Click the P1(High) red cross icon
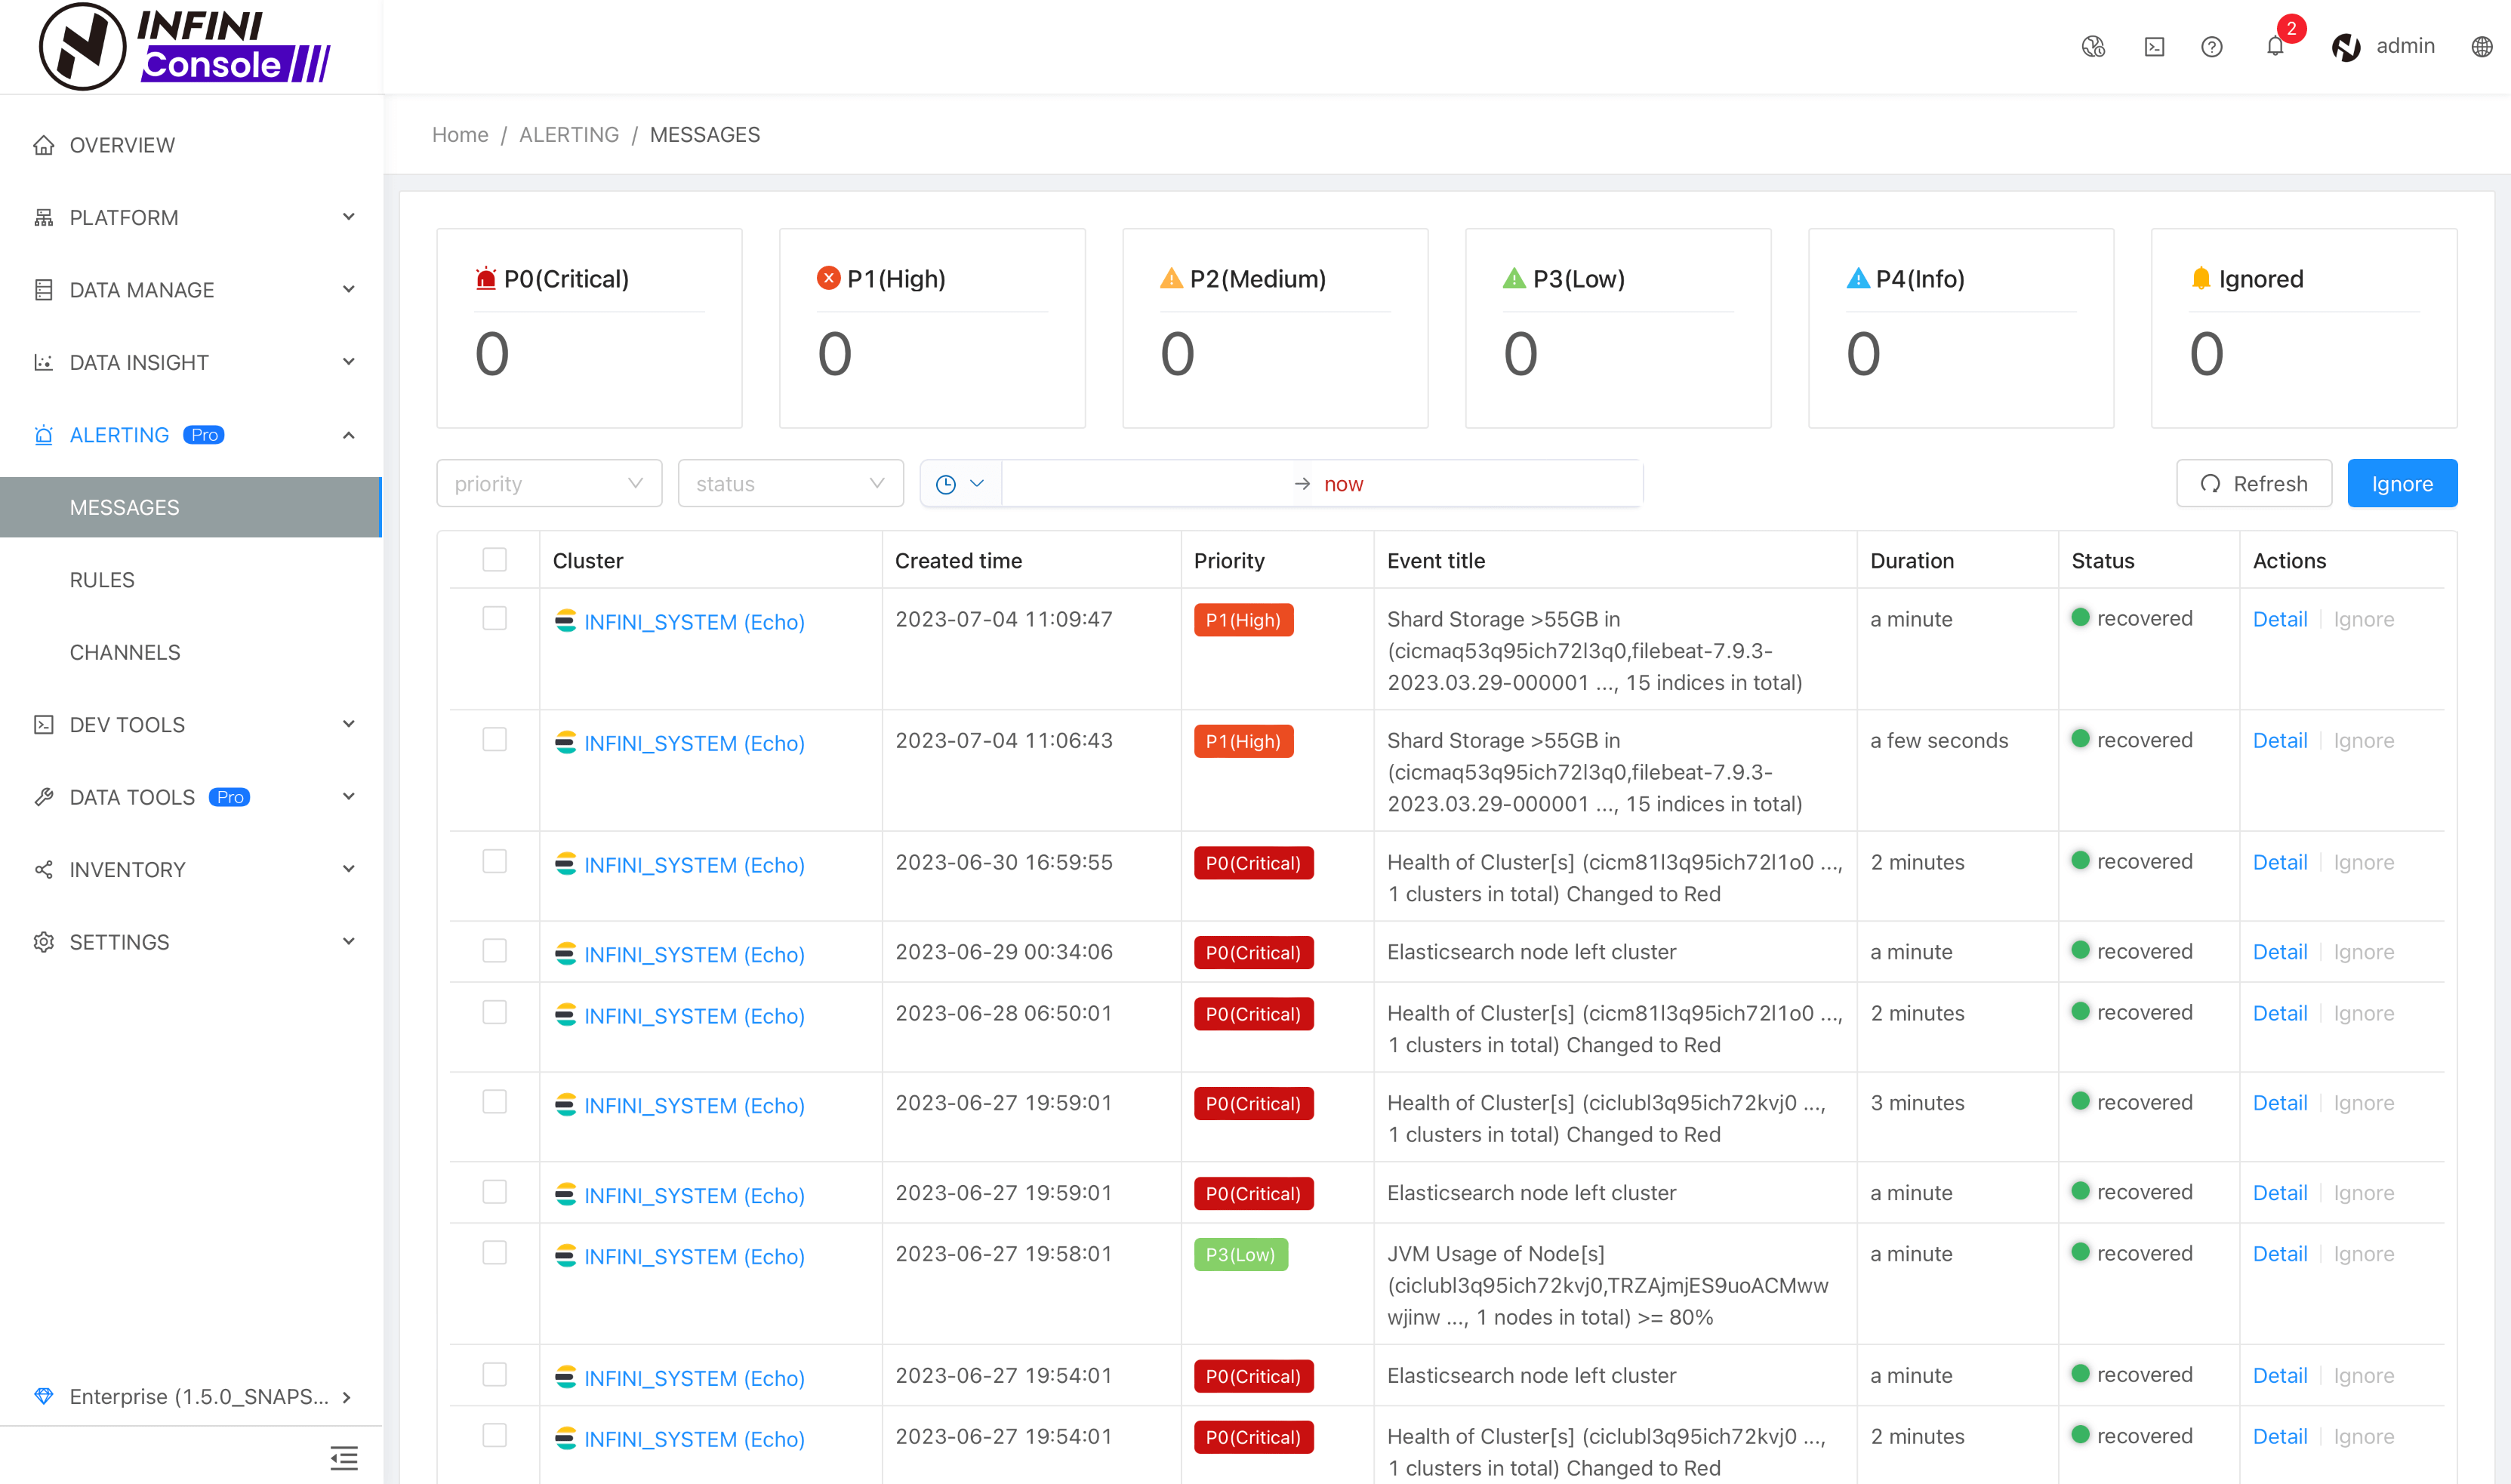Screen dimensions: 2511x1484 [x=828, y=278]
